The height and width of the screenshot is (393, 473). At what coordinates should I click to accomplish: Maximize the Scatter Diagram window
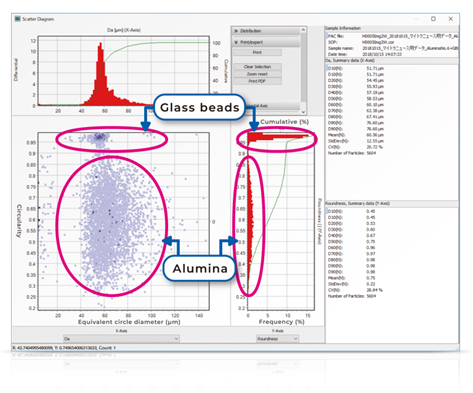(433, 19)
